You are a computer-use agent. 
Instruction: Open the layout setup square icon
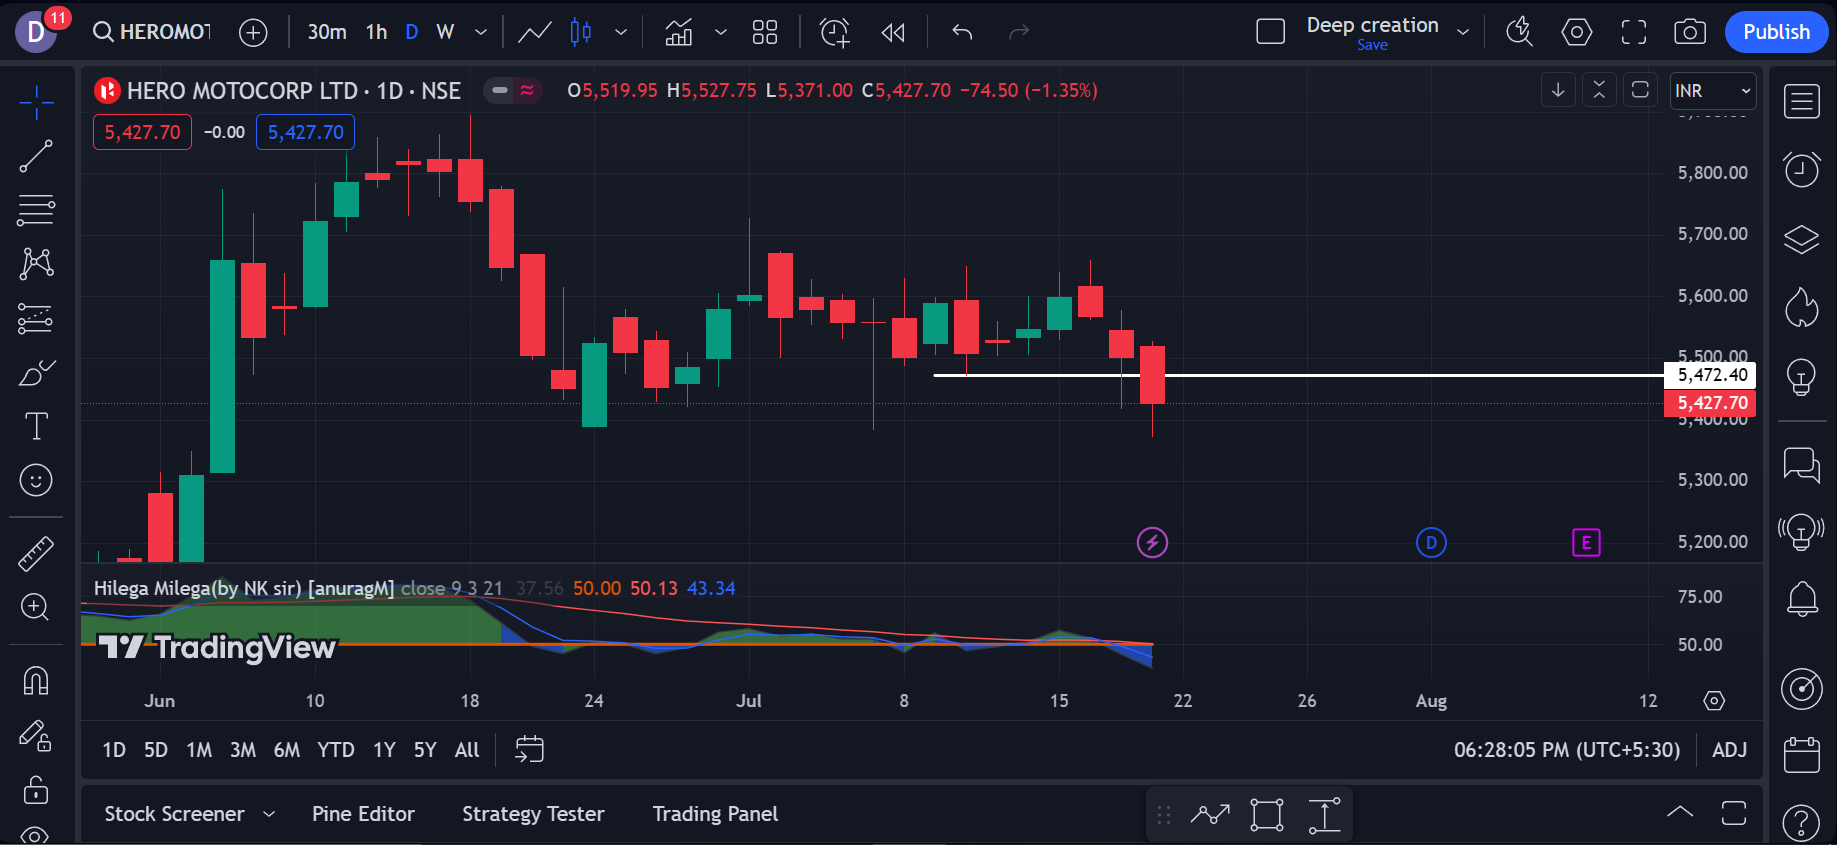point(1271,32)
